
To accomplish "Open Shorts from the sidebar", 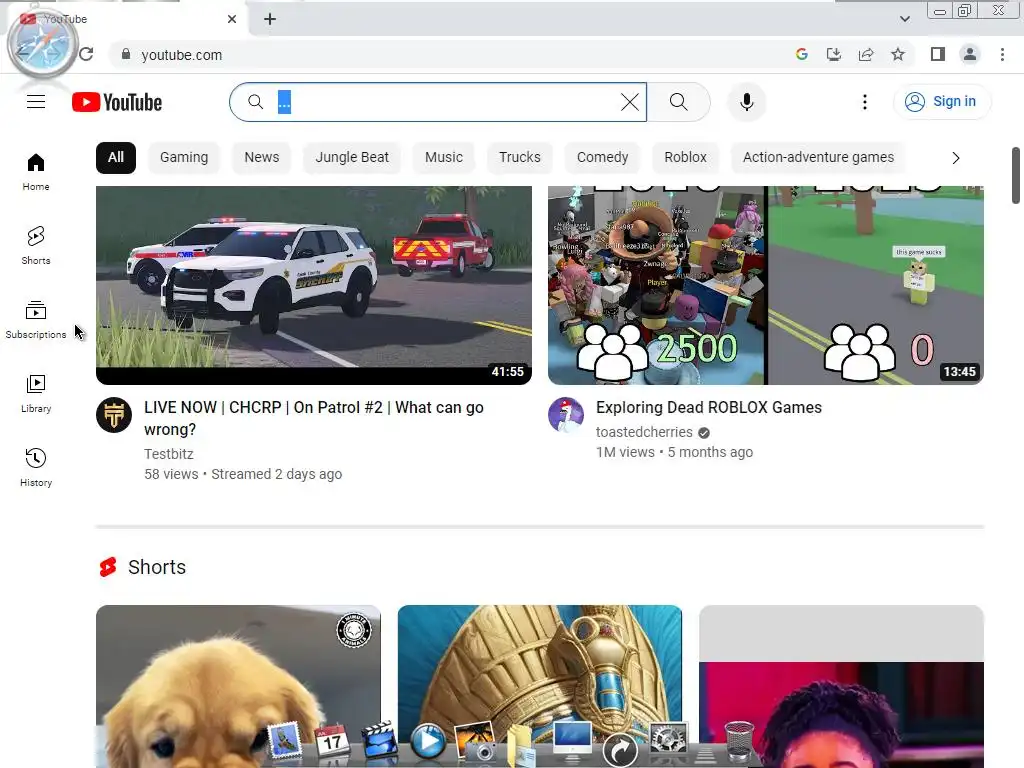I will (x=36, y=246).
